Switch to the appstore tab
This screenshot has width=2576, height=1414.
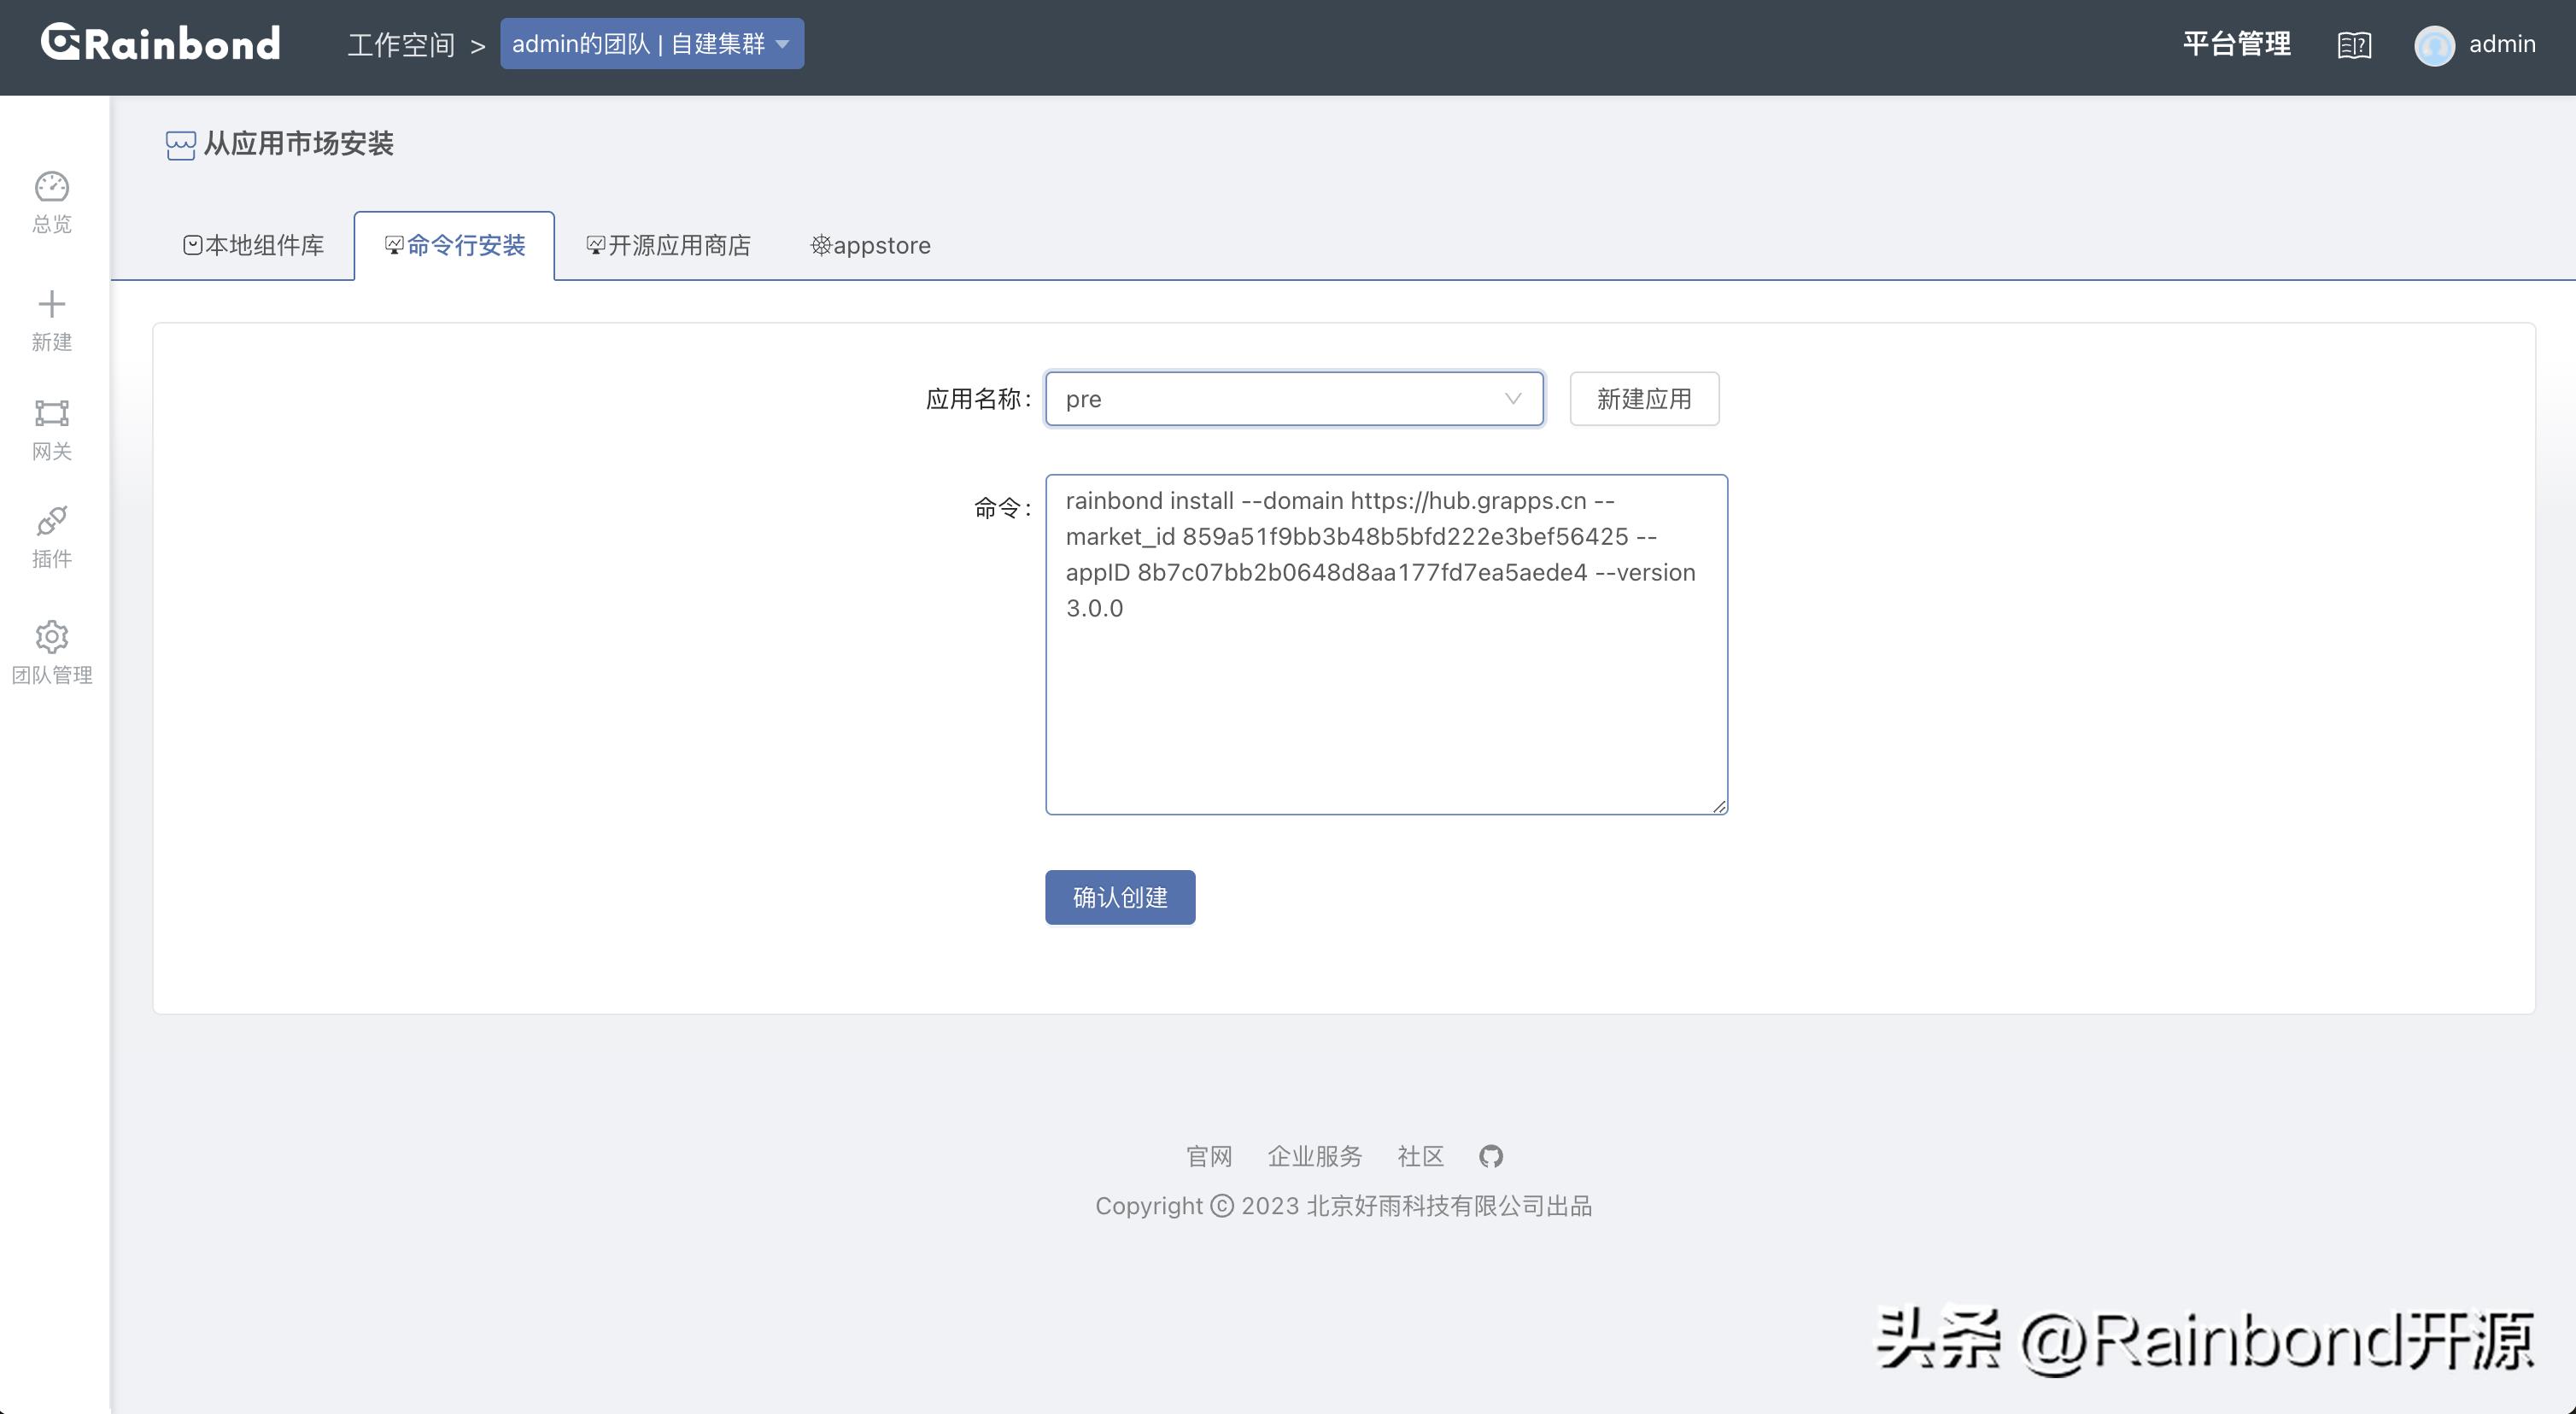tap(869, 245)
